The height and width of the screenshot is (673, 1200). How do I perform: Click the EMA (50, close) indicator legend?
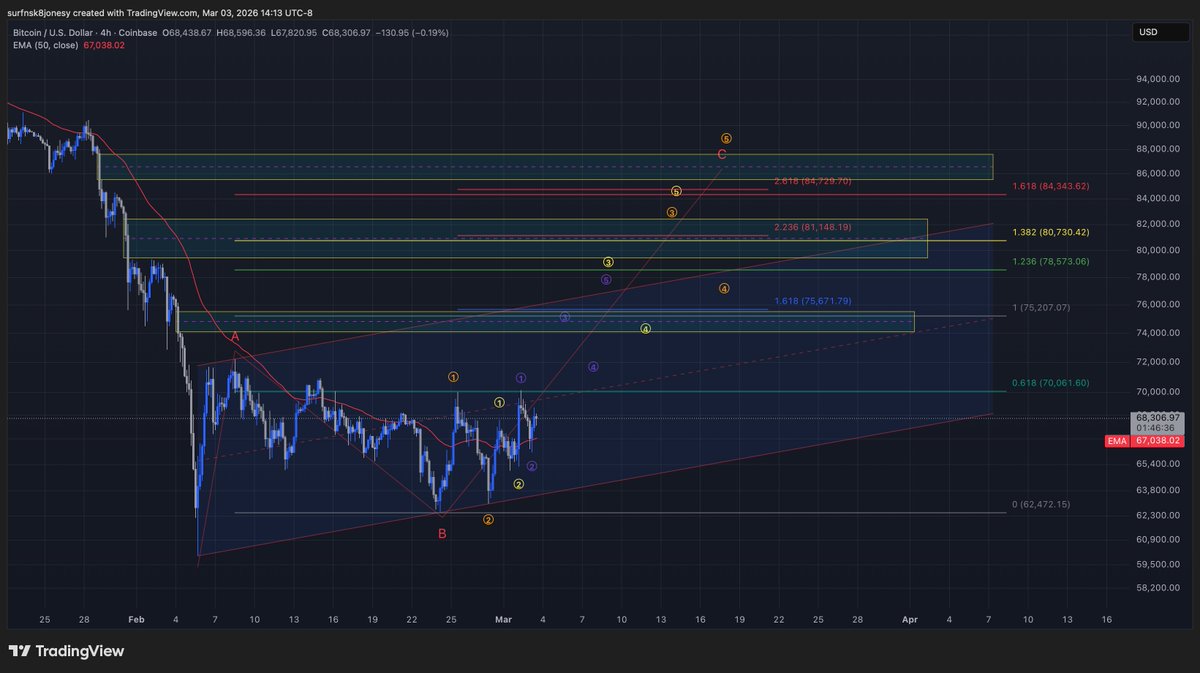[44, 45]
